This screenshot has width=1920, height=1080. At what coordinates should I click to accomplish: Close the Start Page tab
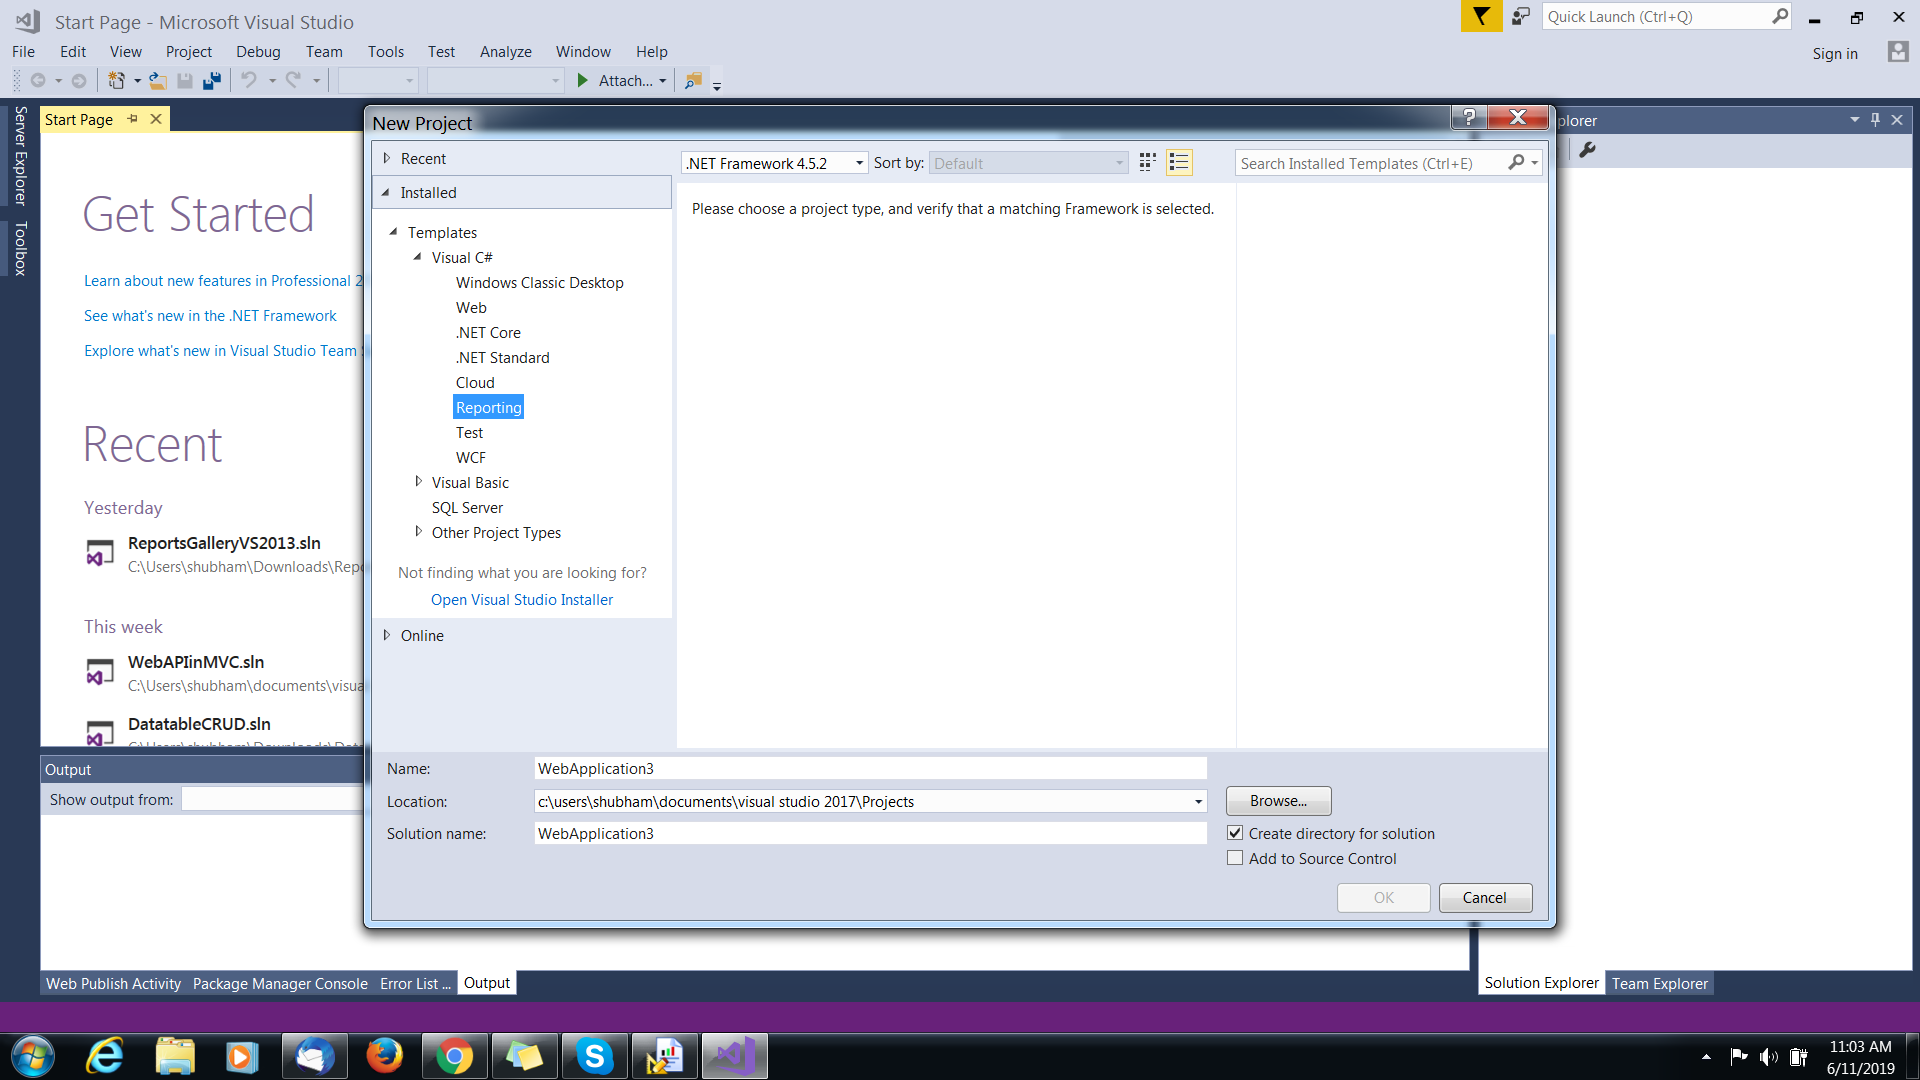coord(156,119)
